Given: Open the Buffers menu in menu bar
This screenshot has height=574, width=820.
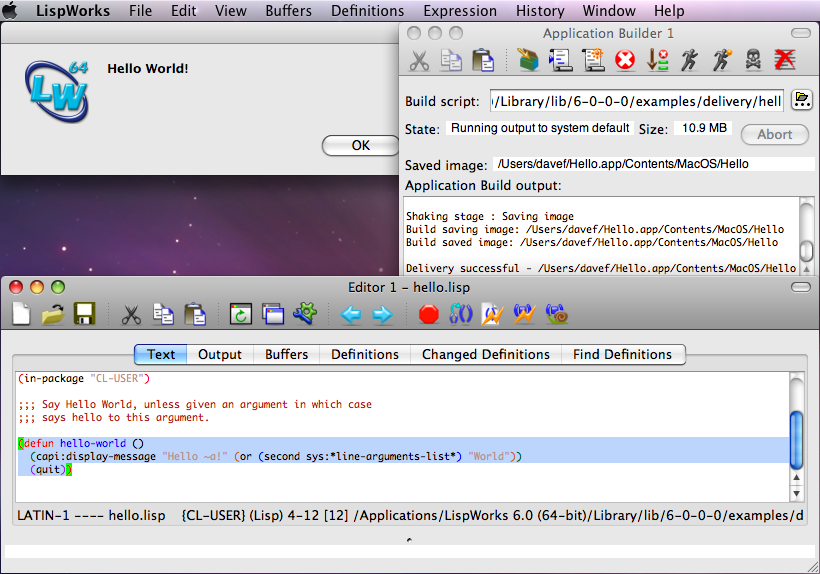Looking at the screenshot, I should coord(288,10).
